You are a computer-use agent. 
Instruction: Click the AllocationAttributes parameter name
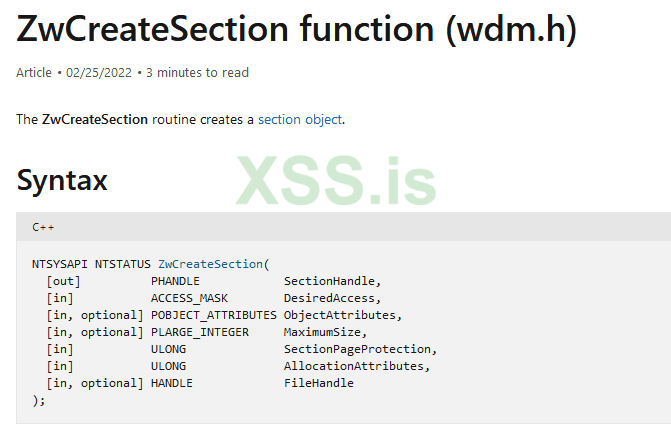353,366
